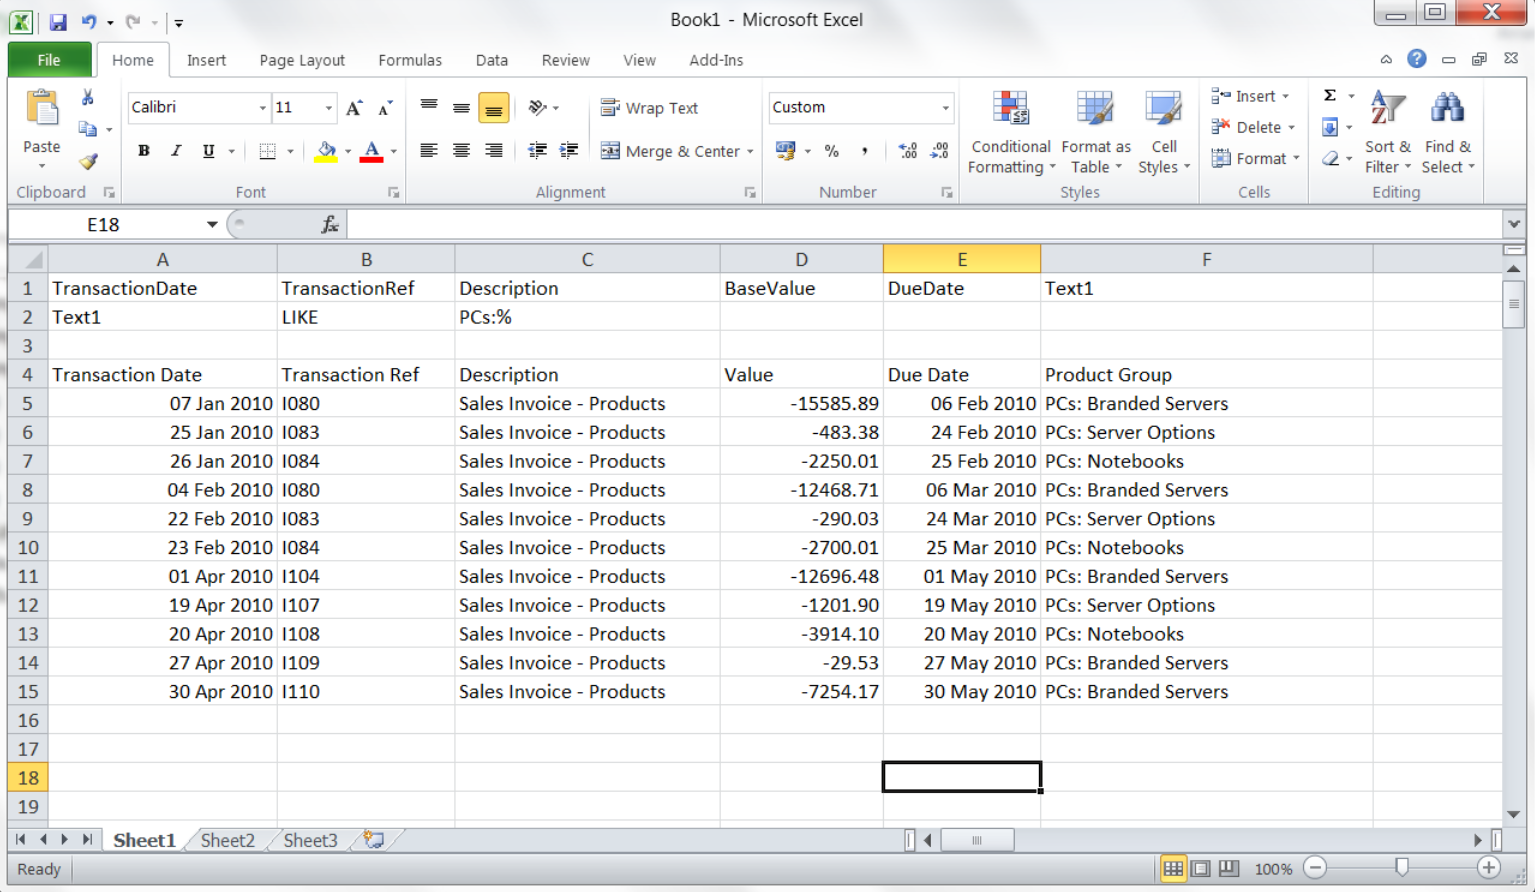Click the Grow Font icon
The width and height of the screenshot is (1535, 892).
coord(354,108)
